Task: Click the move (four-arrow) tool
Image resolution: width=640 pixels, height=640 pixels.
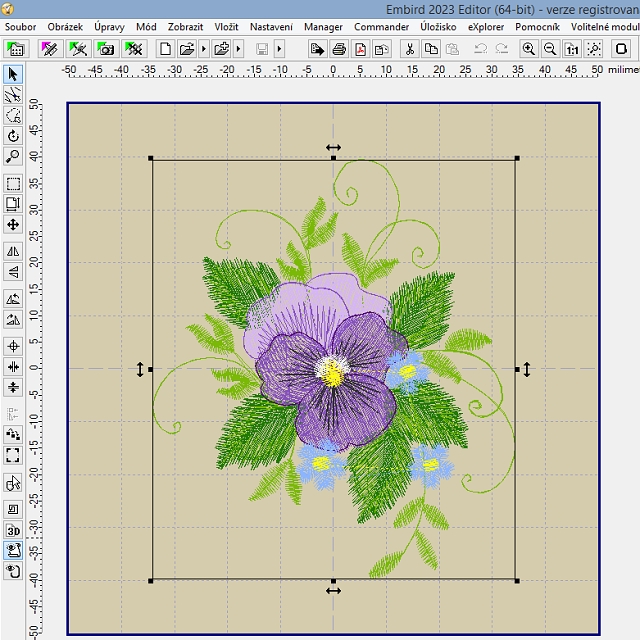Action: [13, 225]
